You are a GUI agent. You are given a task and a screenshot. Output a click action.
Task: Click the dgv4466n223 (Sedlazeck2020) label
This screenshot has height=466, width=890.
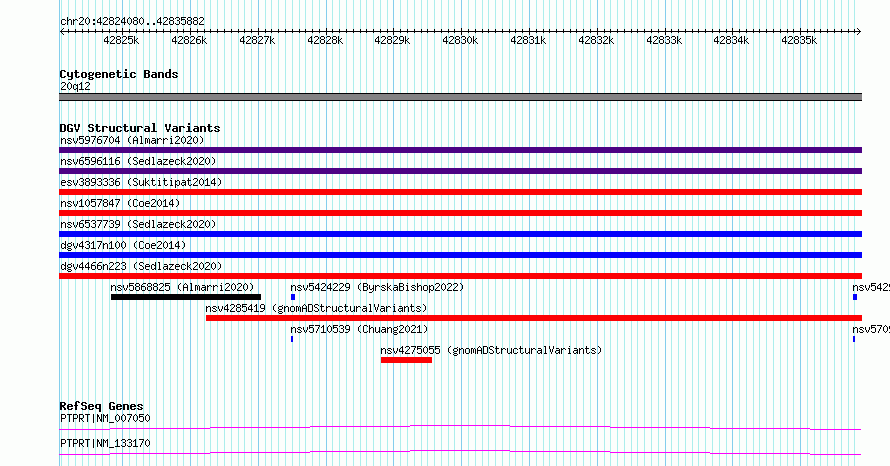click(141, 266)
